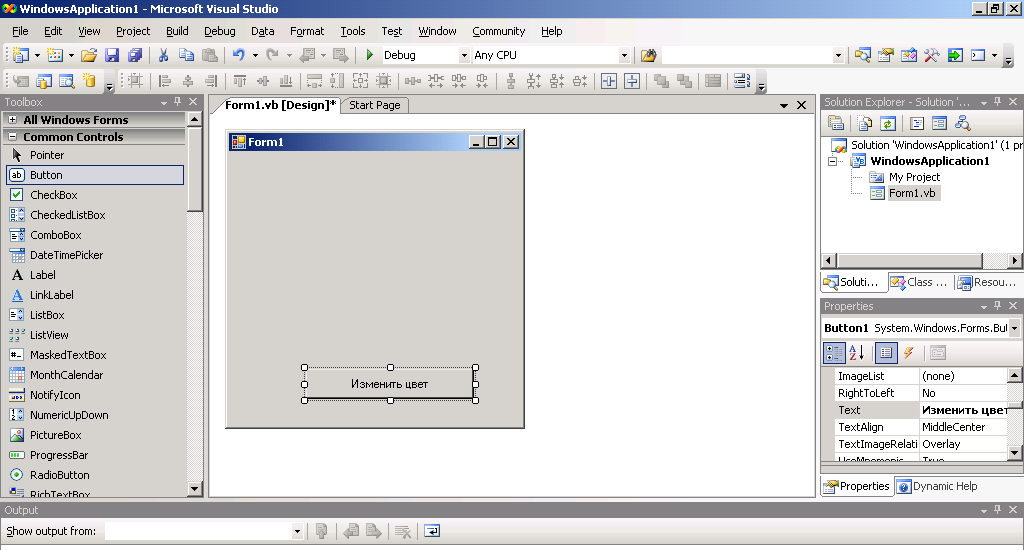Click the Open File toolbar icon
The width and height of the screenshot is (1024, 550).
pyautogui.click(x=89, y=56)
